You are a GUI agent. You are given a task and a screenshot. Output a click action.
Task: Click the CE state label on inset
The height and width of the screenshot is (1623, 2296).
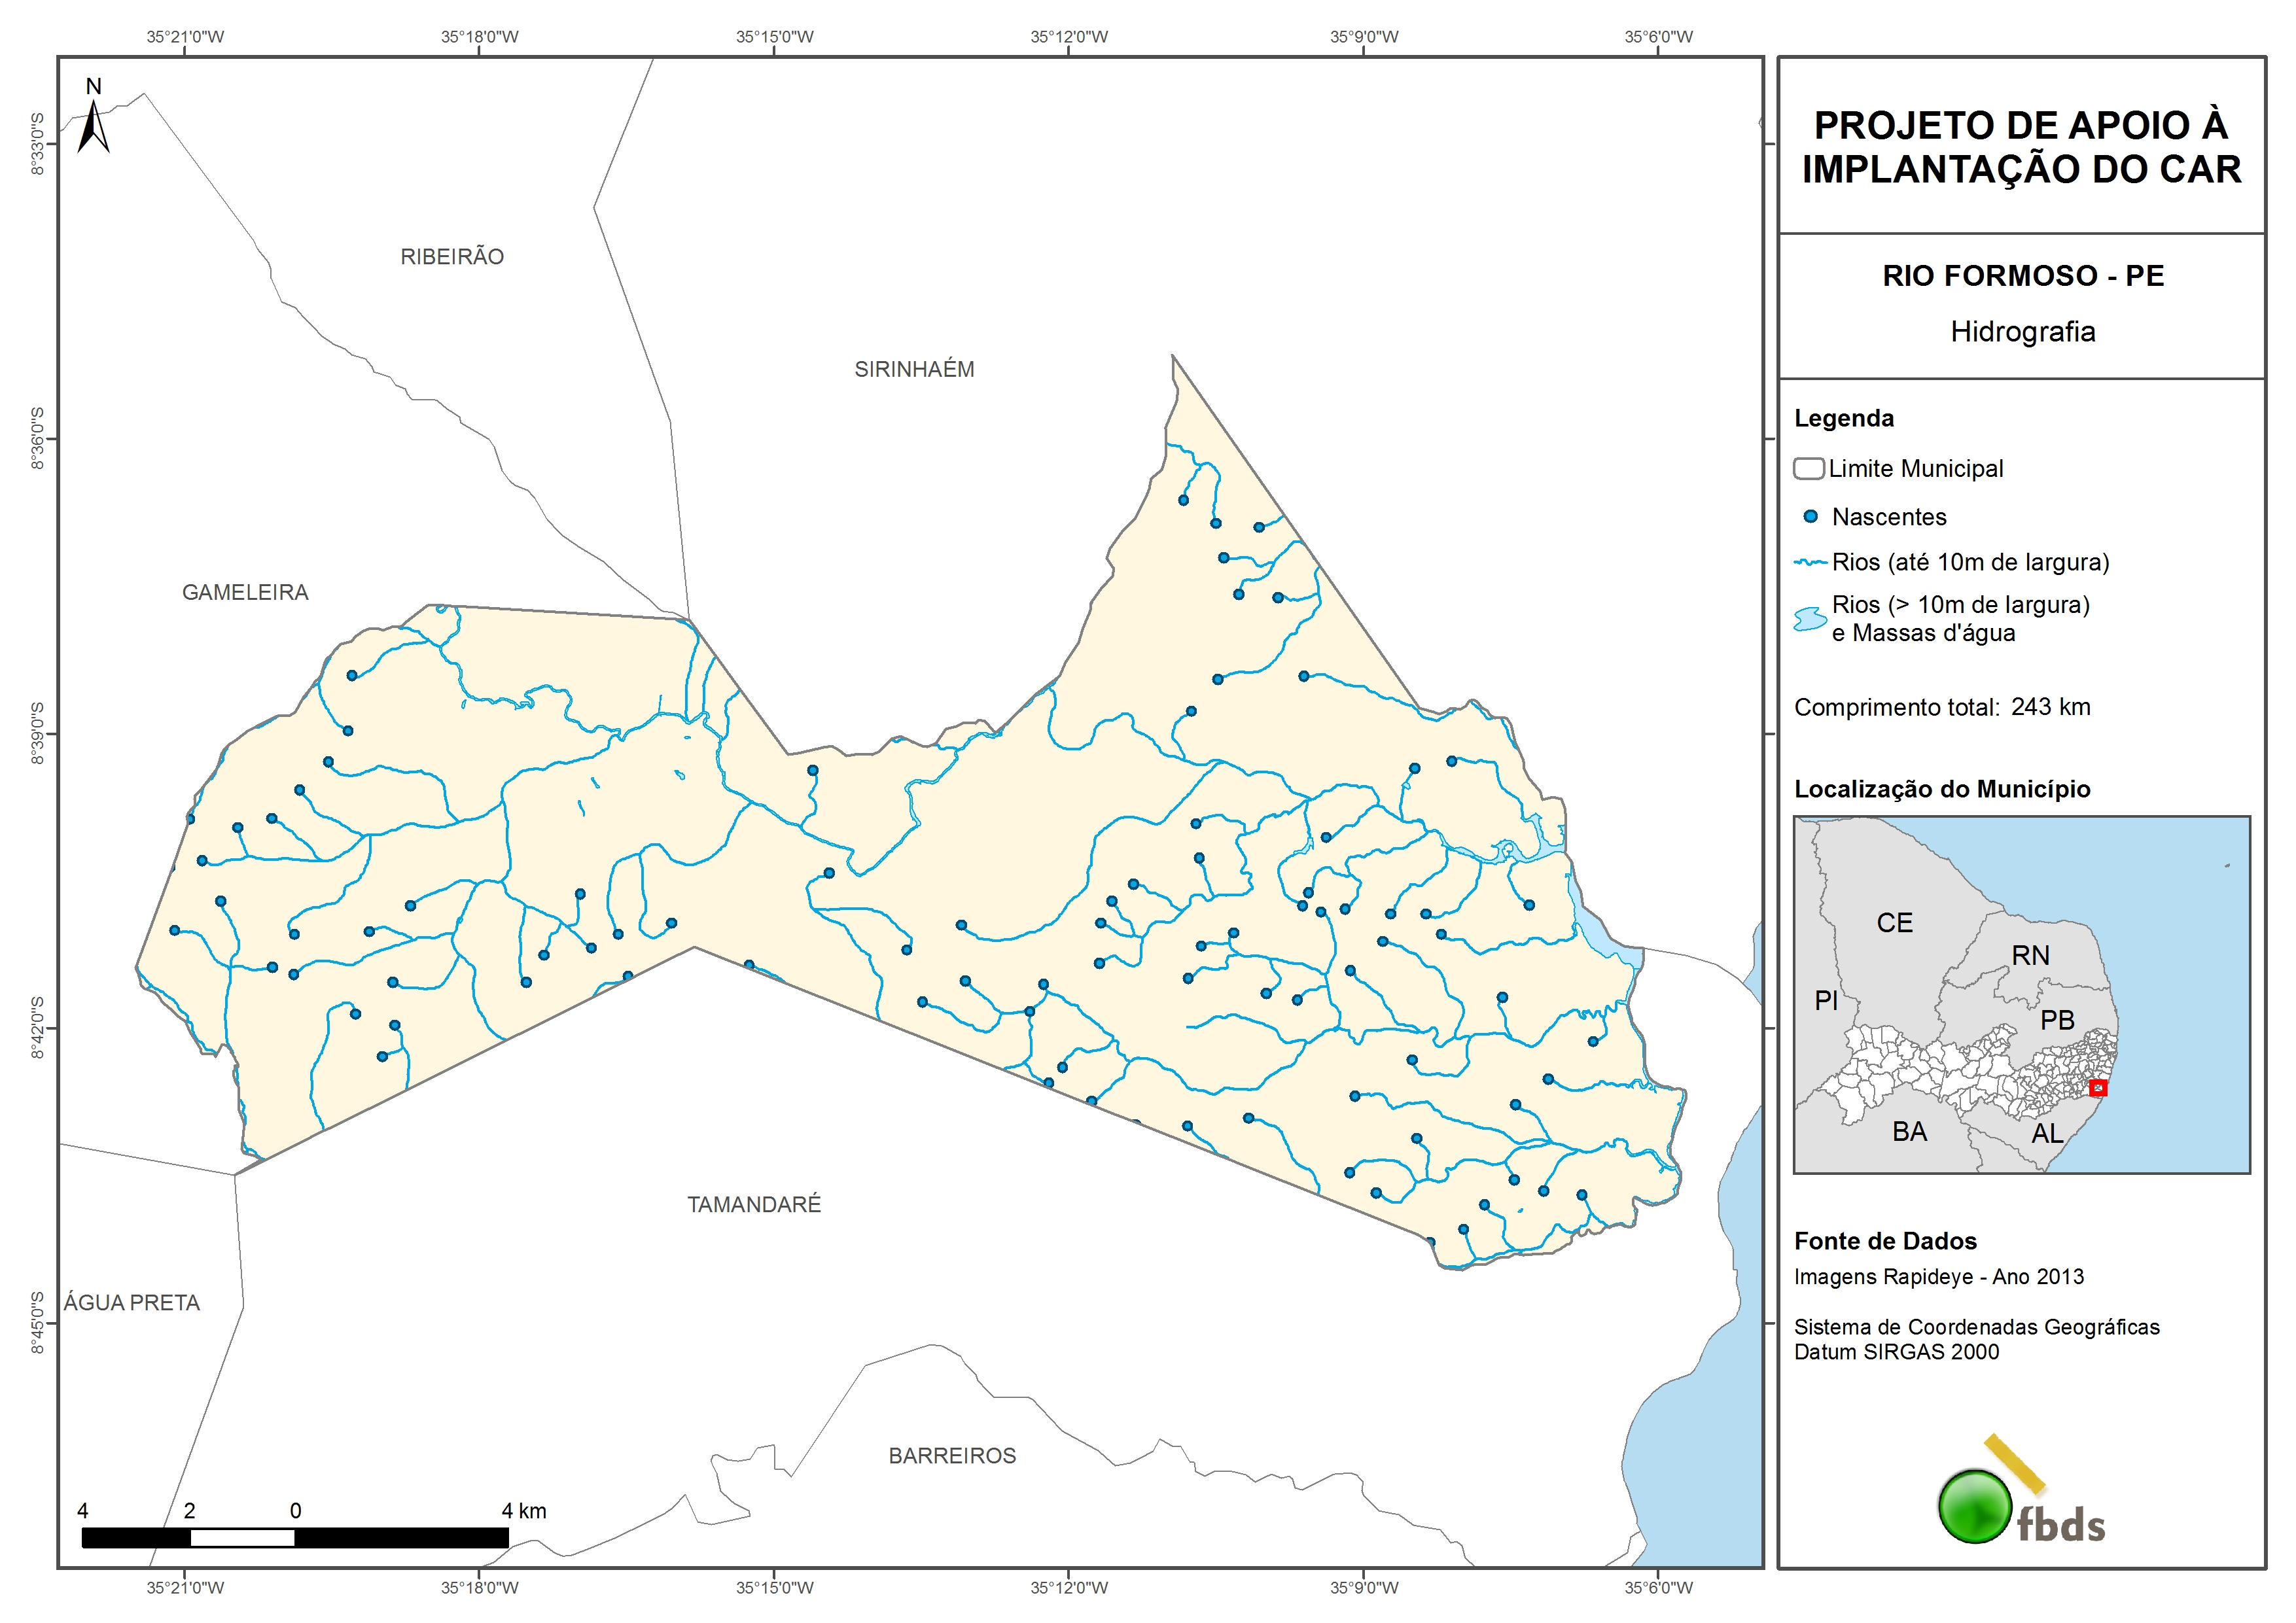[x=1894, y=923]
